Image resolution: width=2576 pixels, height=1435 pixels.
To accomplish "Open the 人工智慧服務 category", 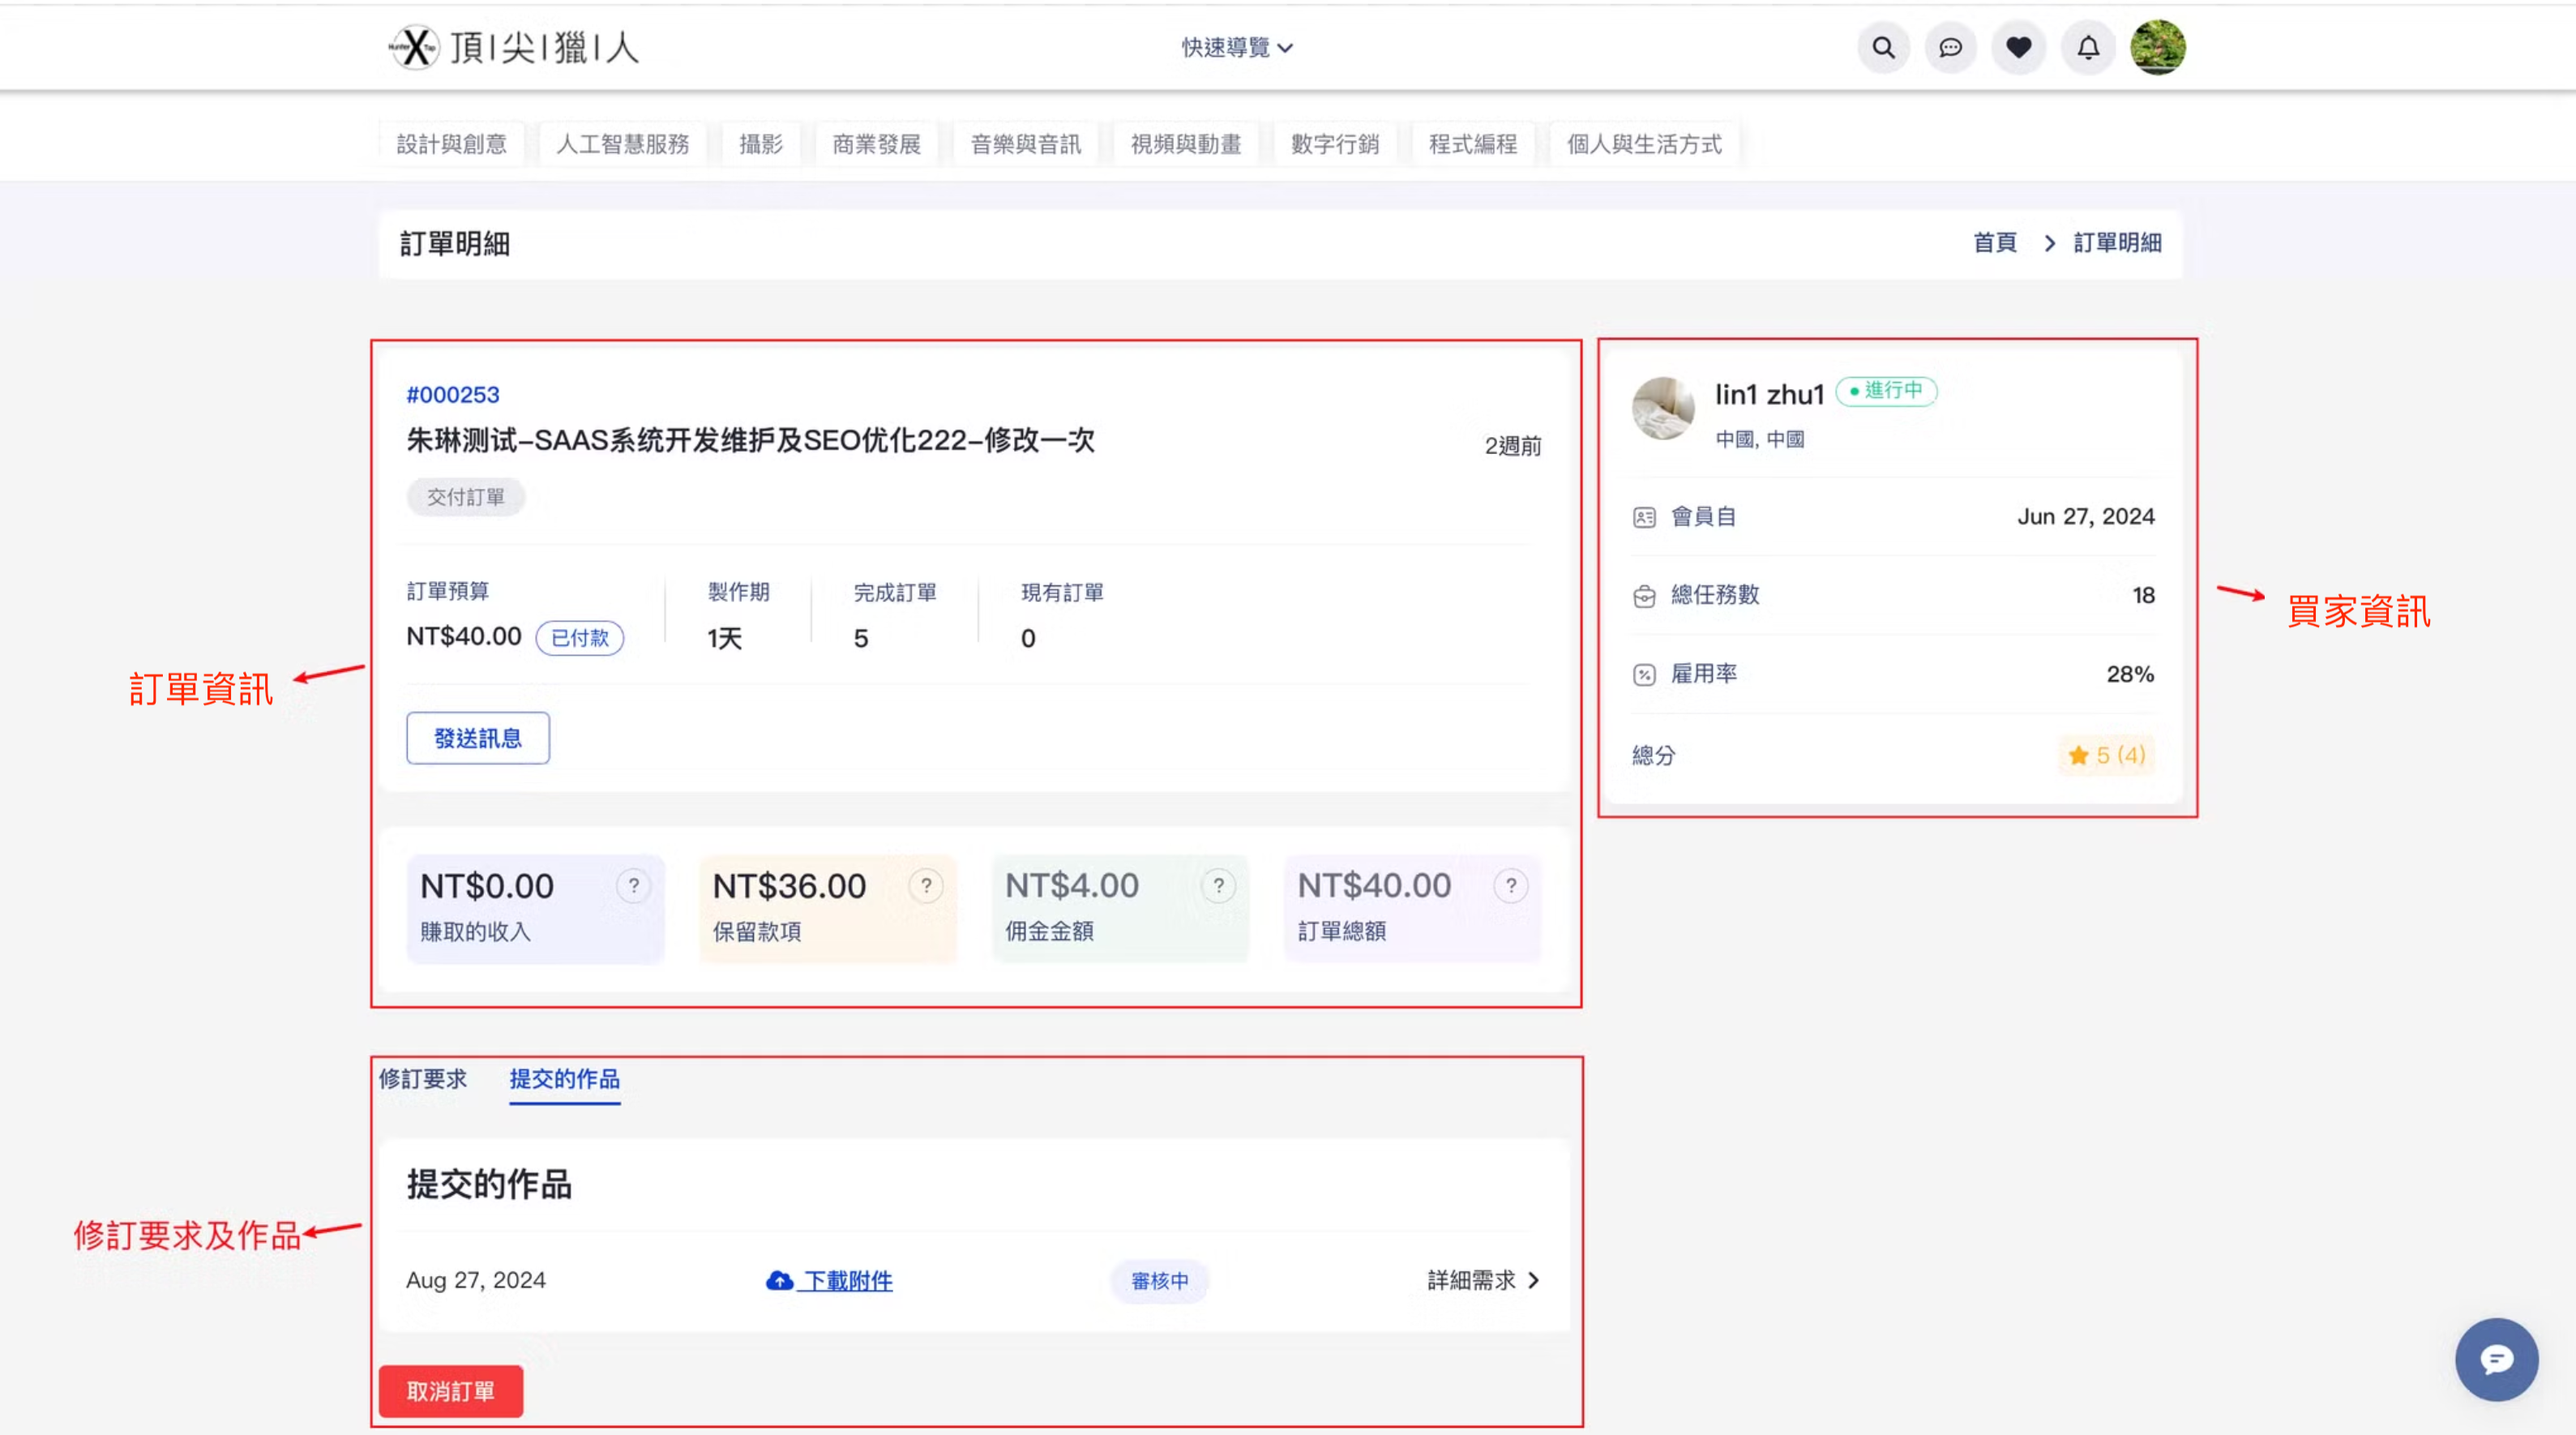I will (x=622, y=144).
